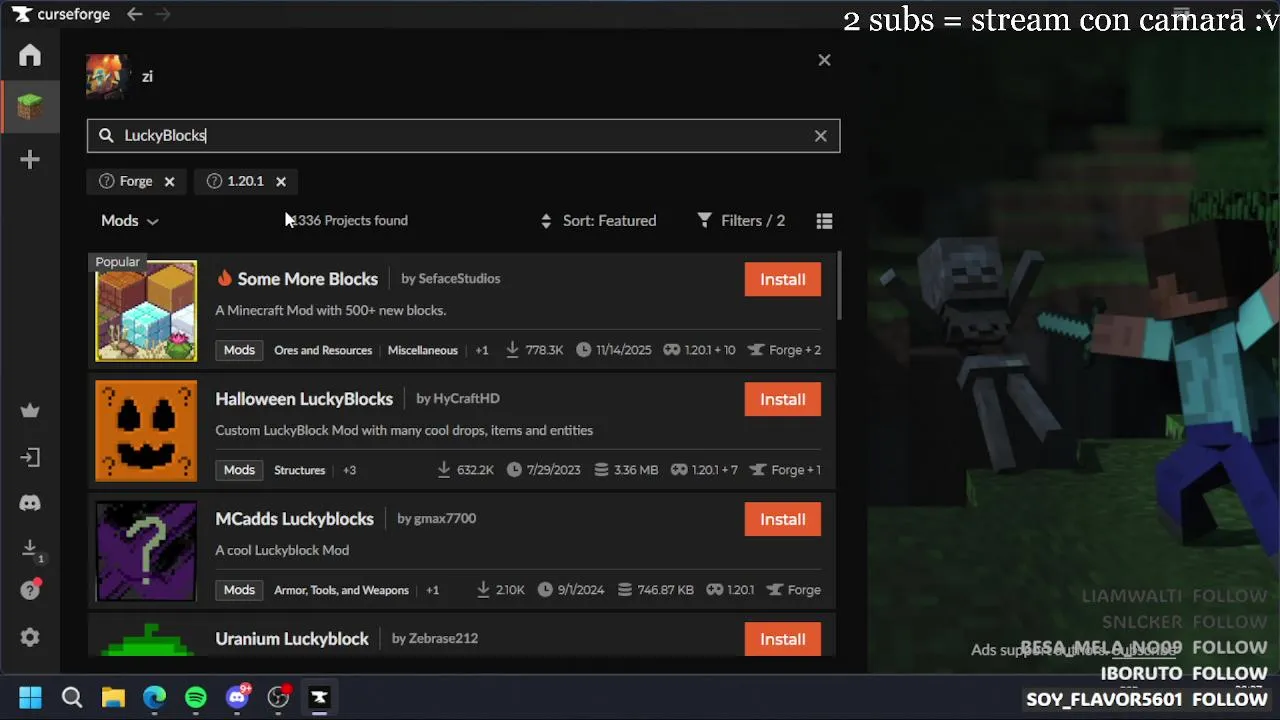Focus the LuckyBlocks search field
This screenshot has height=720, width=1280.
coord(463,136)
